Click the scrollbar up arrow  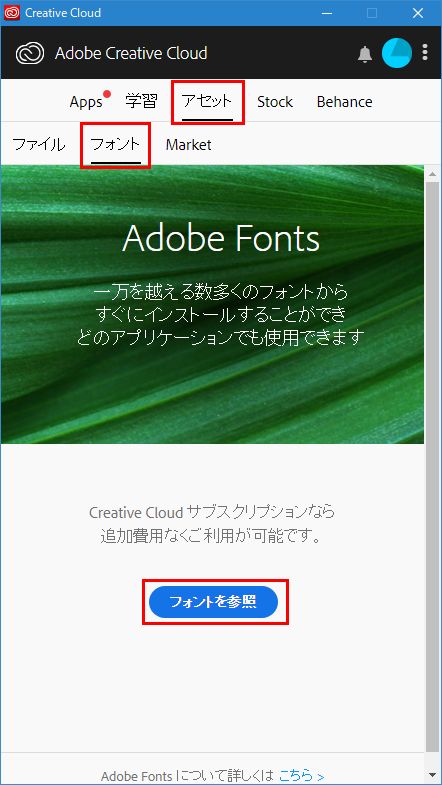pyautogui.click(x=432, y=174)
